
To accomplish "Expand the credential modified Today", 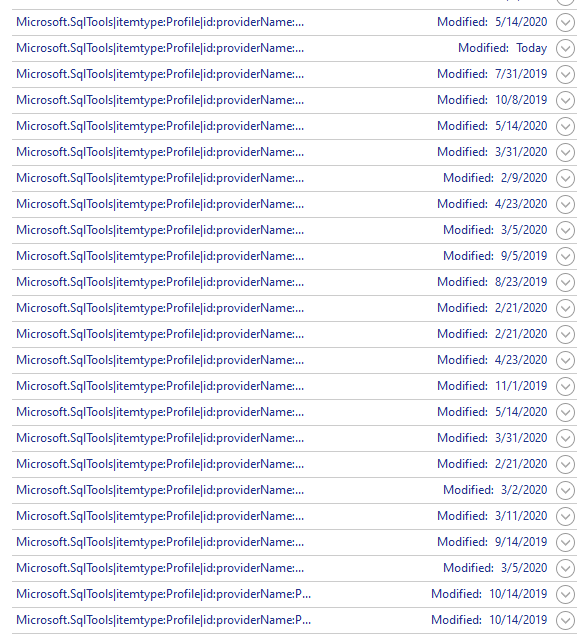I will coord(565,48).
